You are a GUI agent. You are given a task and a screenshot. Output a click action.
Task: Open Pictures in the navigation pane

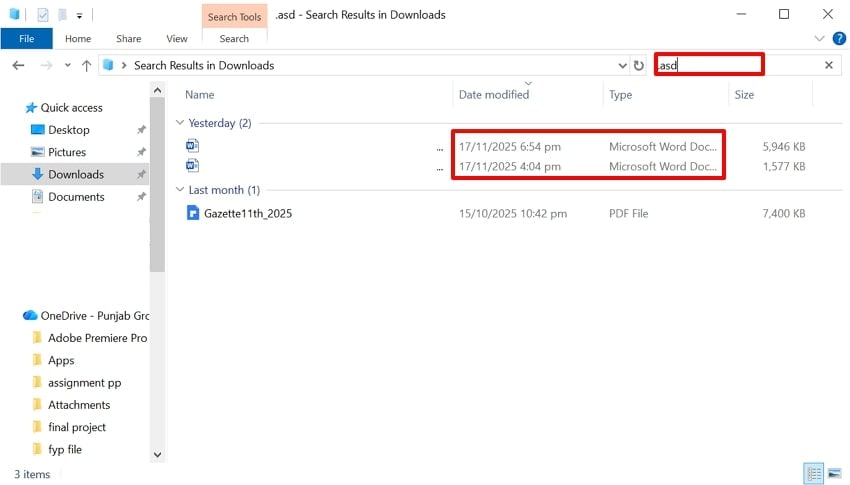(67, 152)
